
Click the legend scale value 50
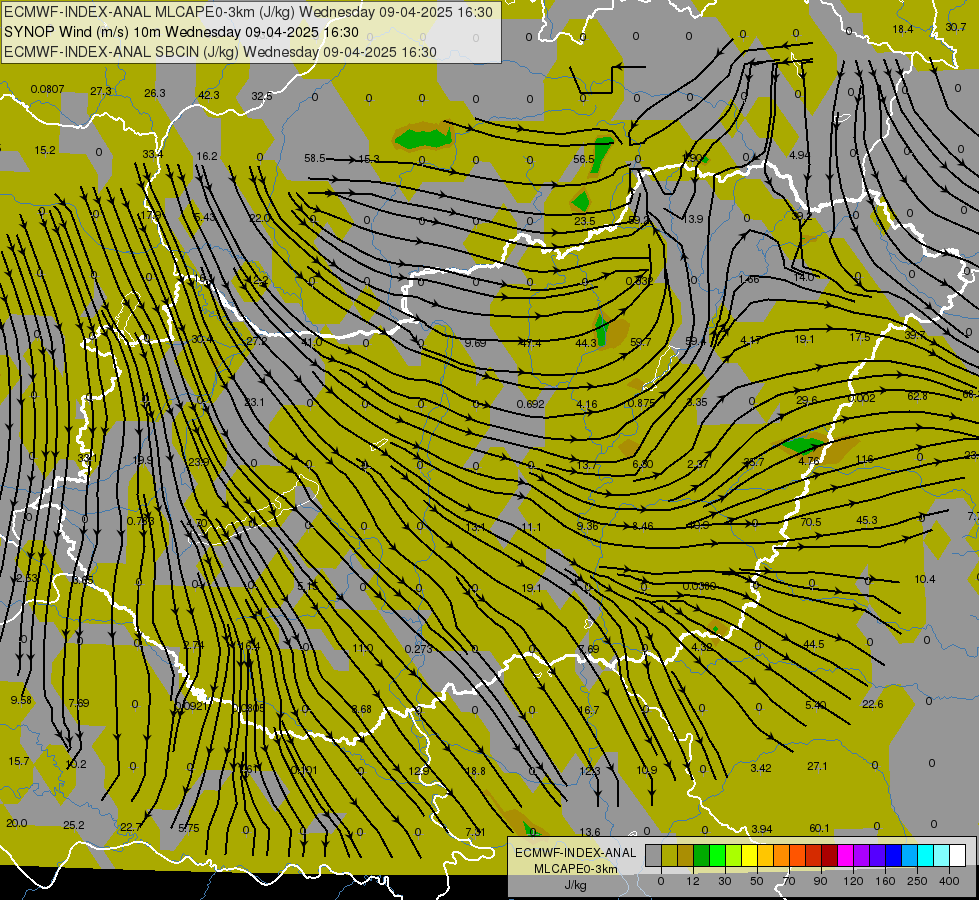click(756, 881)
